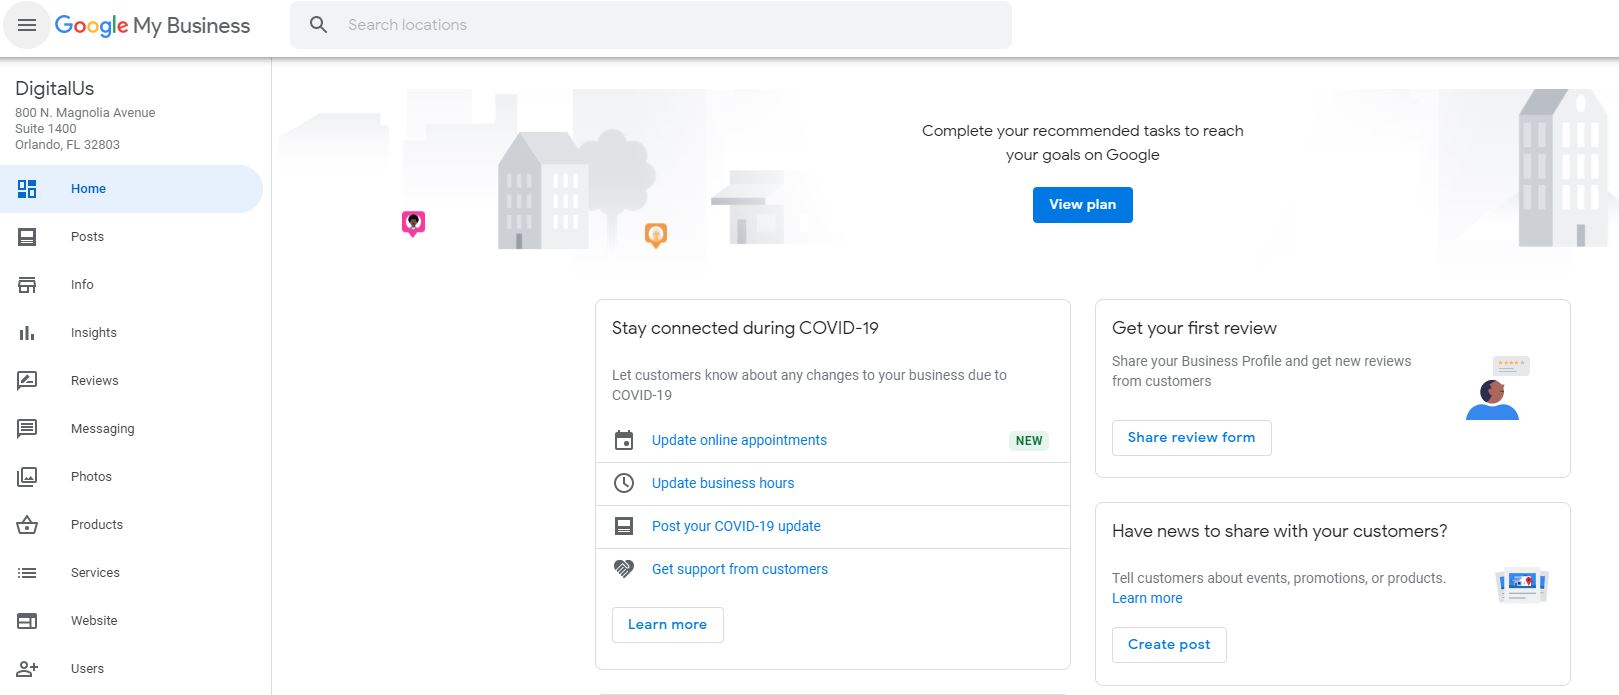Click the Reviews sidebar icon

pos(27,381)
